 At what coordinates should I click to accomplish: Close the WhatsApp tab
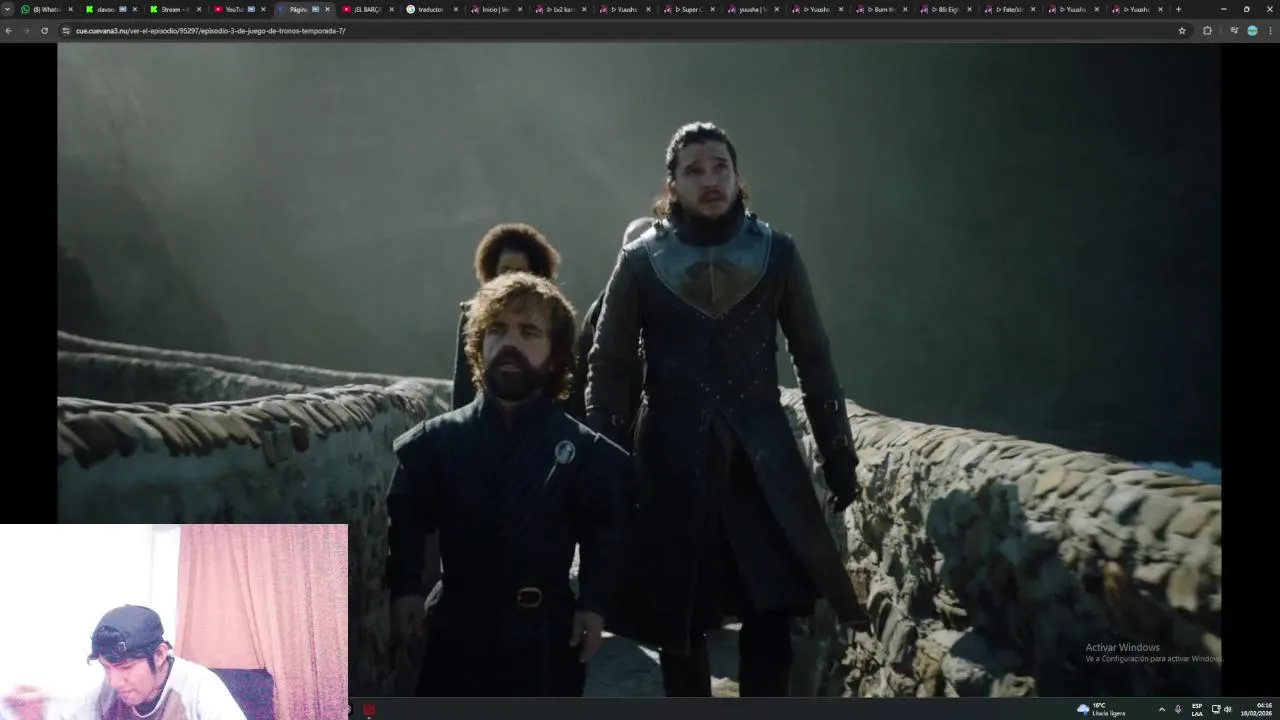tap(70, 9)
